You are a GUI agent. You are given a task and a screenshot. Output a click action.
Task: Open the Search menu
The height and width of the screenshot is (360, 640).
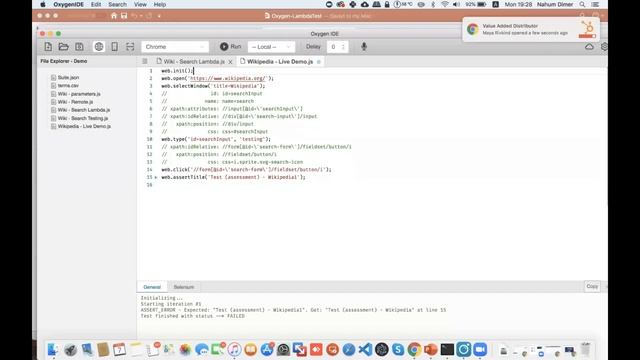point(117,4)
